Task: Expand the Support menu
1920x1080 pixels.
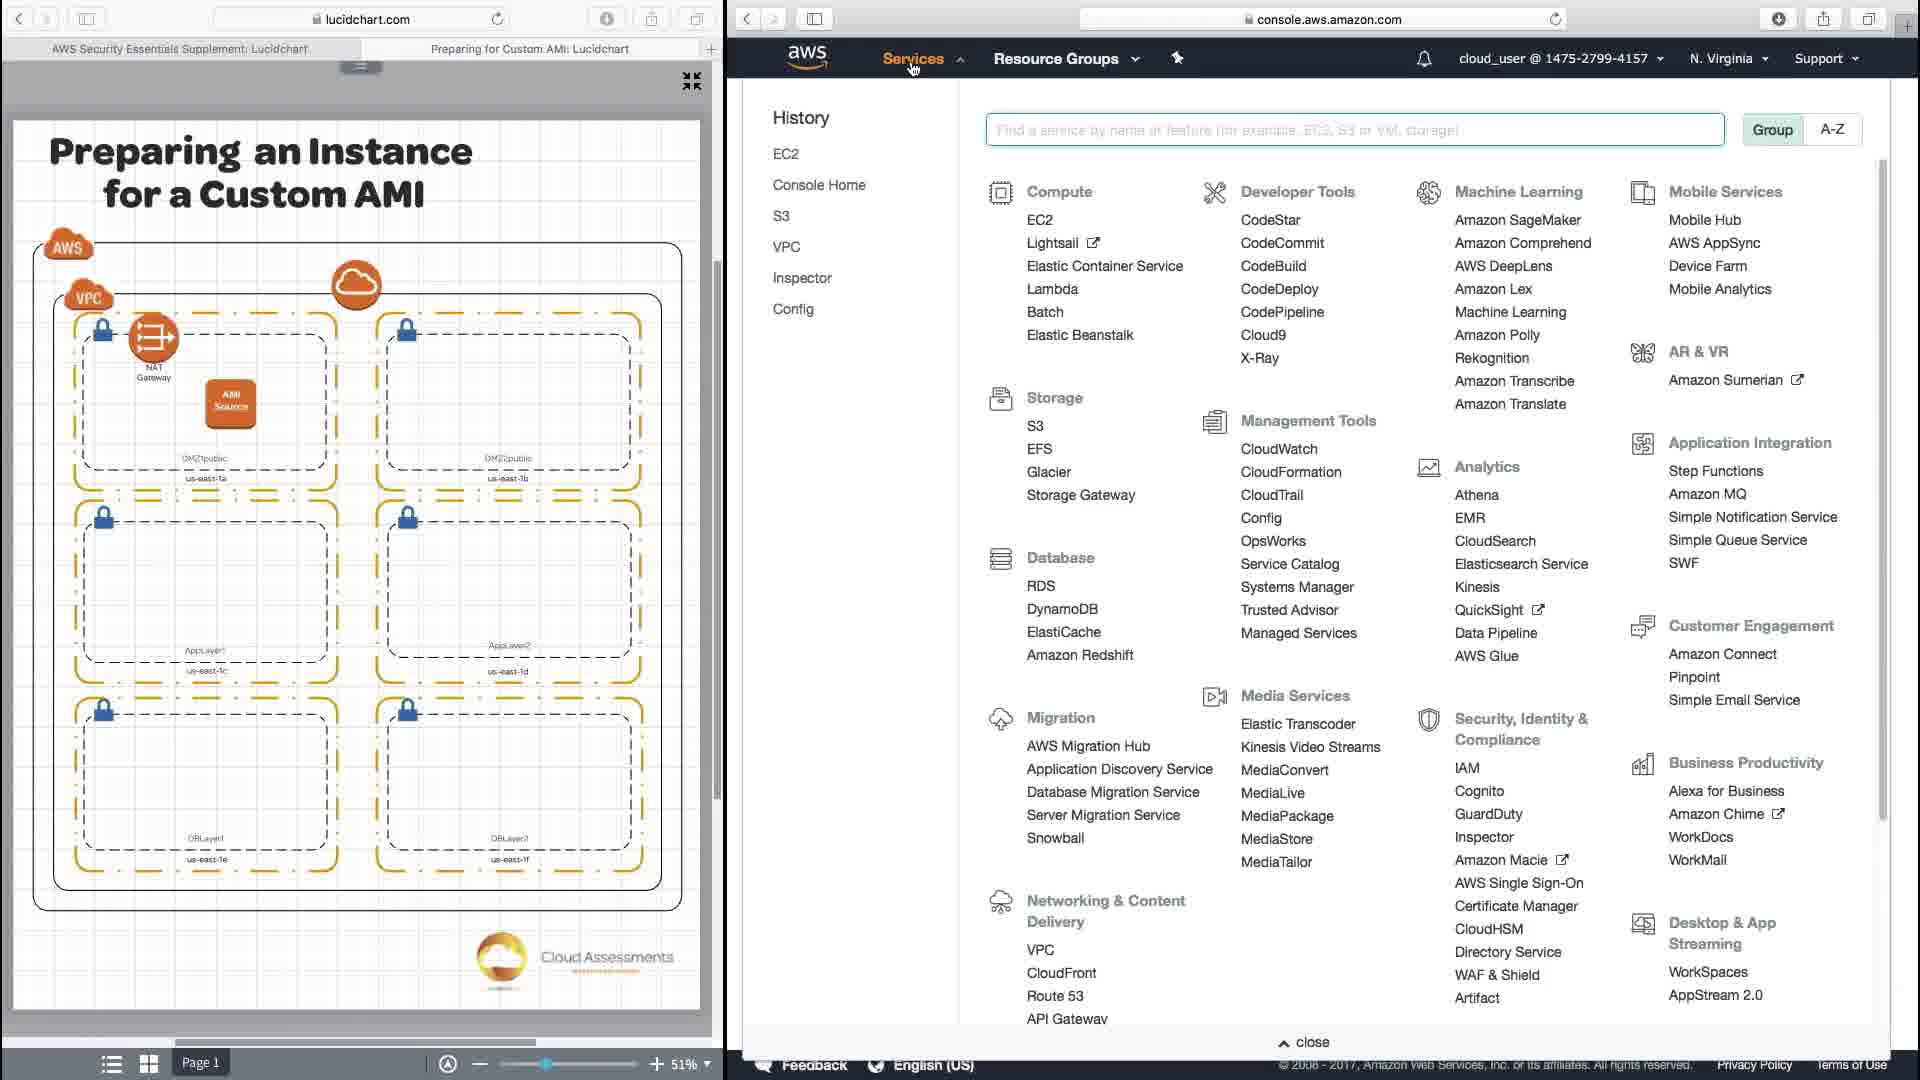Action: (x=1826, y=59)
